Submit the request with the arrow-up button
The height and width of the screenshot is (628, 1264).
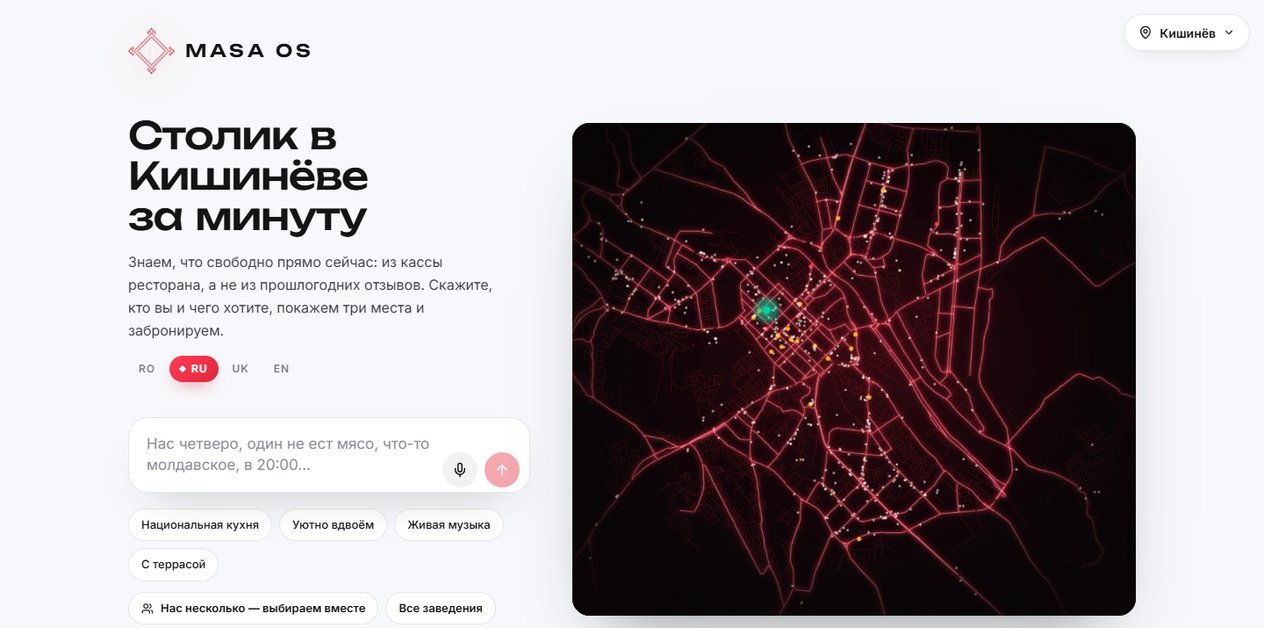click(502, 469)
